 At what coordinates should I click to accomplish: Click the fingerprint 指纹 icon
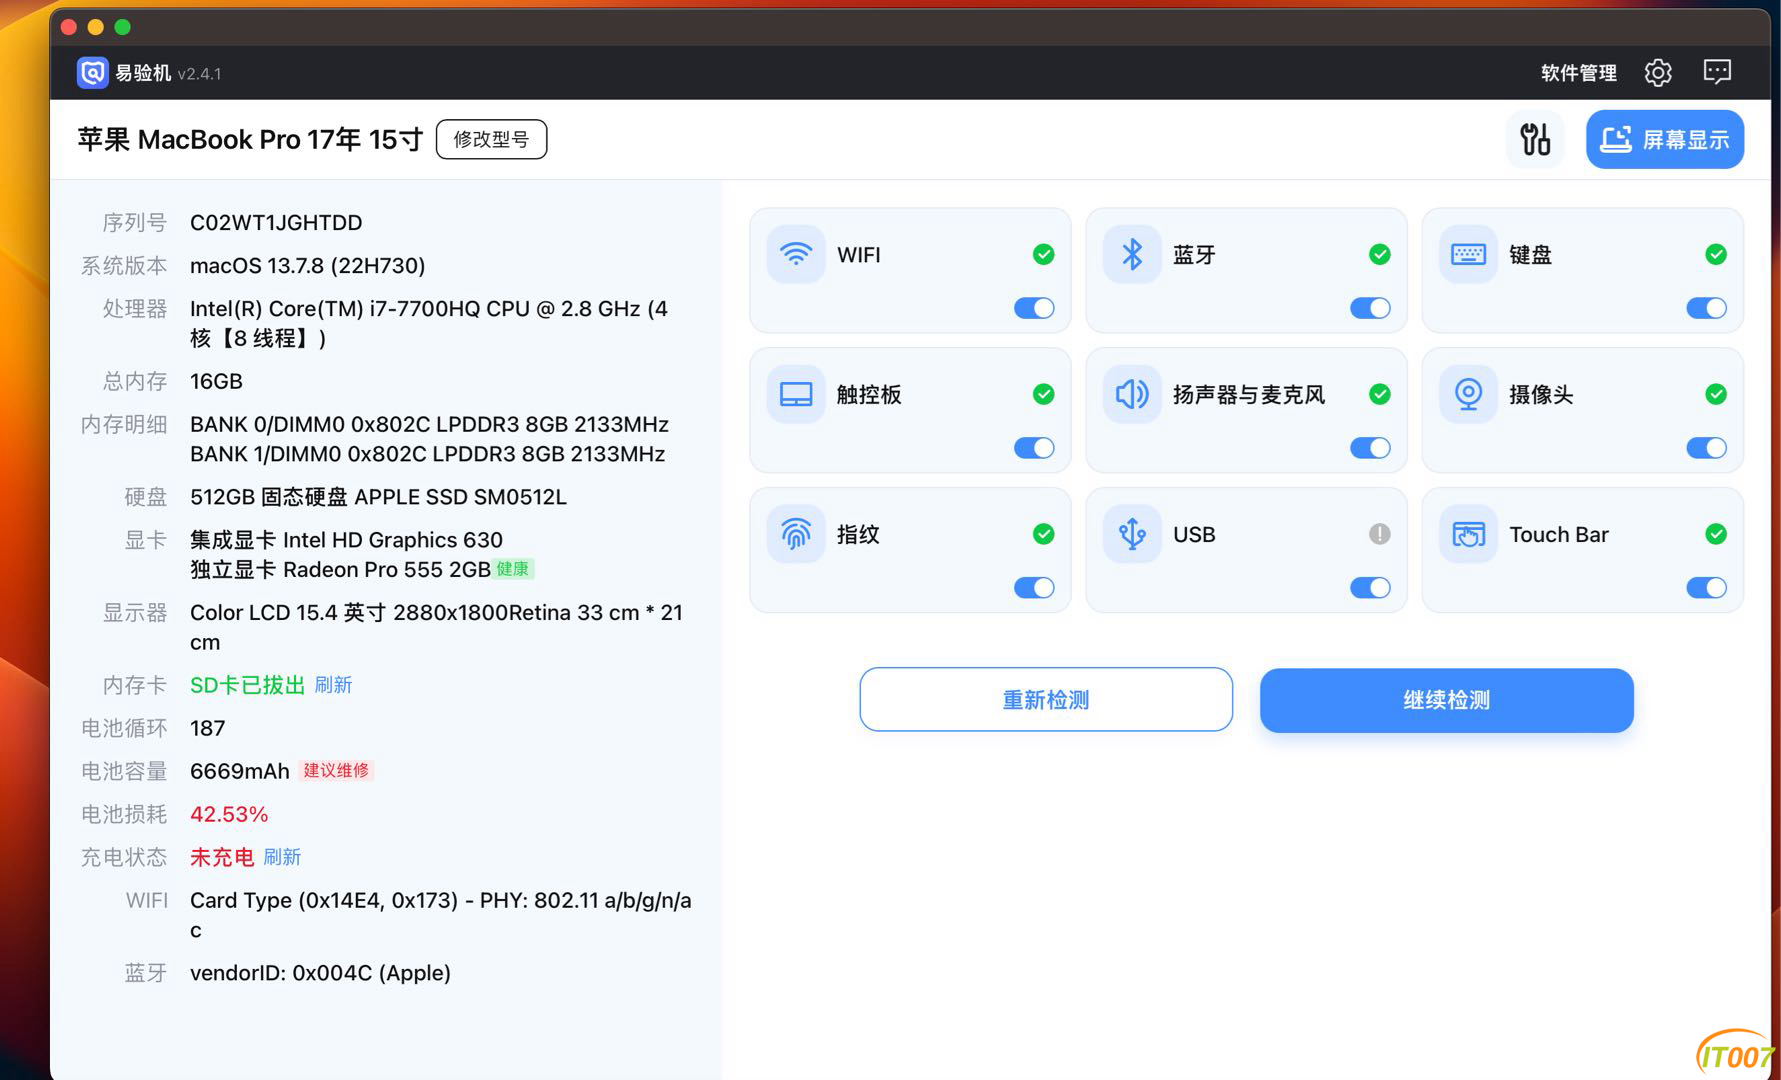pos(796,534)
